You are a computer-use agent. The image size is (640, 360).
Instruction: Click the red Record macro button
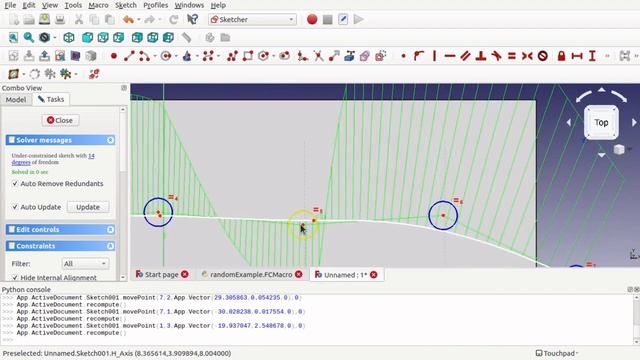coord(312,19)
